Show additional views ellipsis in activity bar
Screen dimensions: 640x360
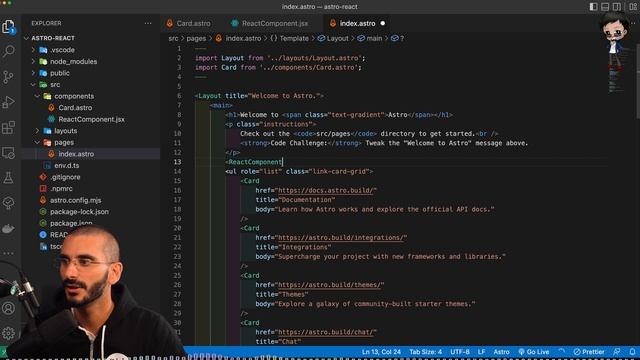coord(8,253)
